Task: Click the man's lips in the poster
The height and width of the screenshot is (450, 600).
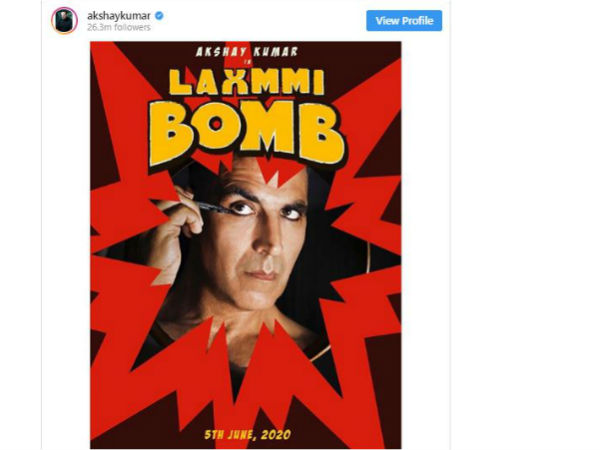Action: pyautogui.click(x=262, y=275)
